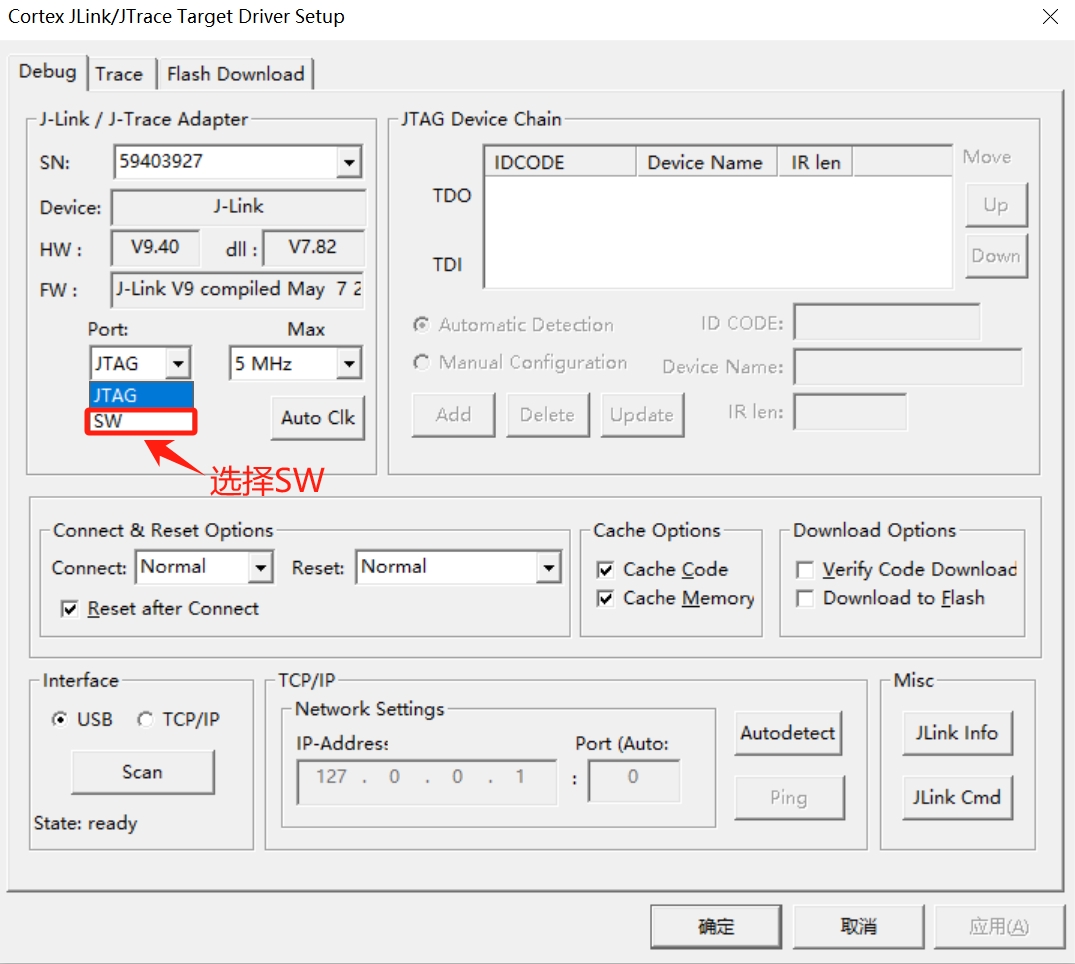Expand the Connect mode dropdown
Viewport: 1075px width, 964px height.
(x=260, y=568)
